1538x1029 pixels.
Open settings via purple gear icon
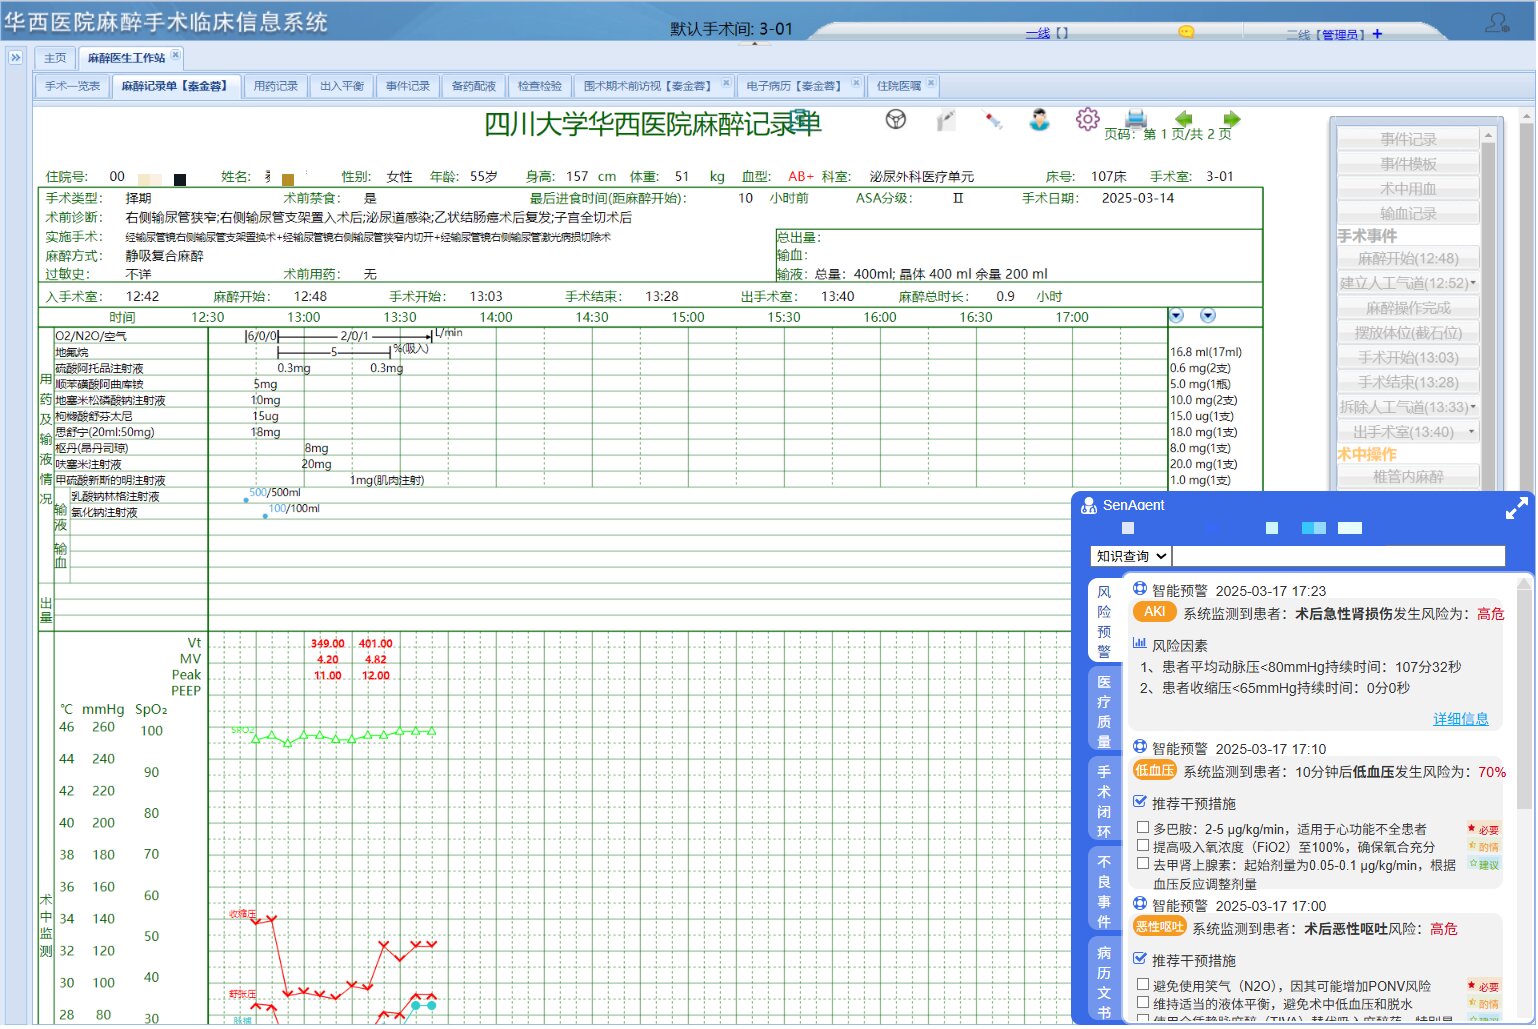1088,119
